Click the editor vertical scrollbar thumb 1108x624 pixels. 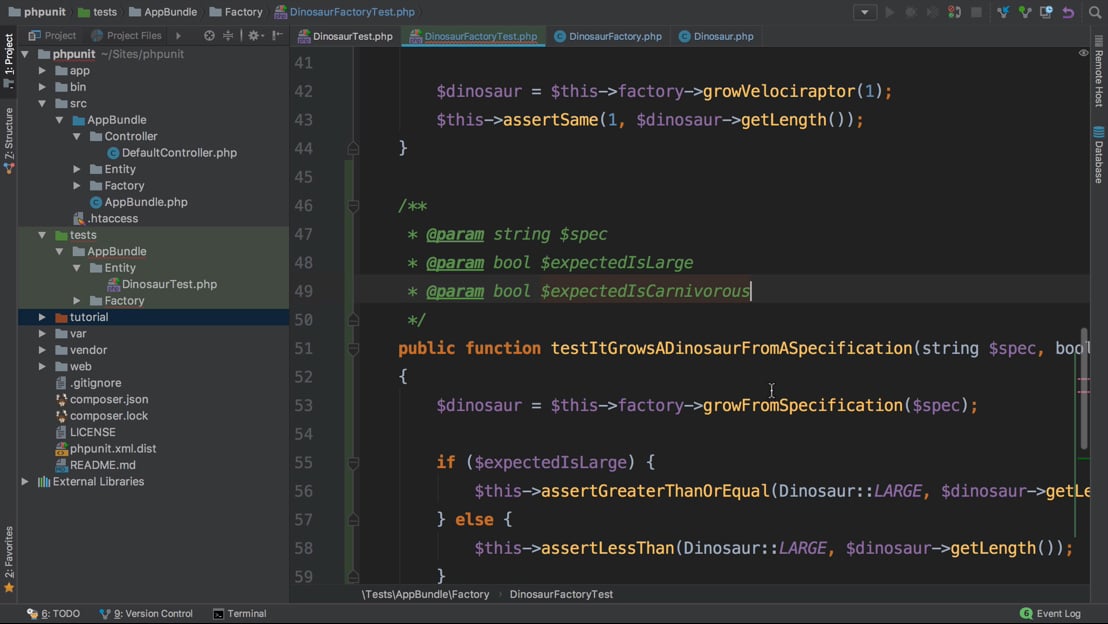tap(1084, 388)
